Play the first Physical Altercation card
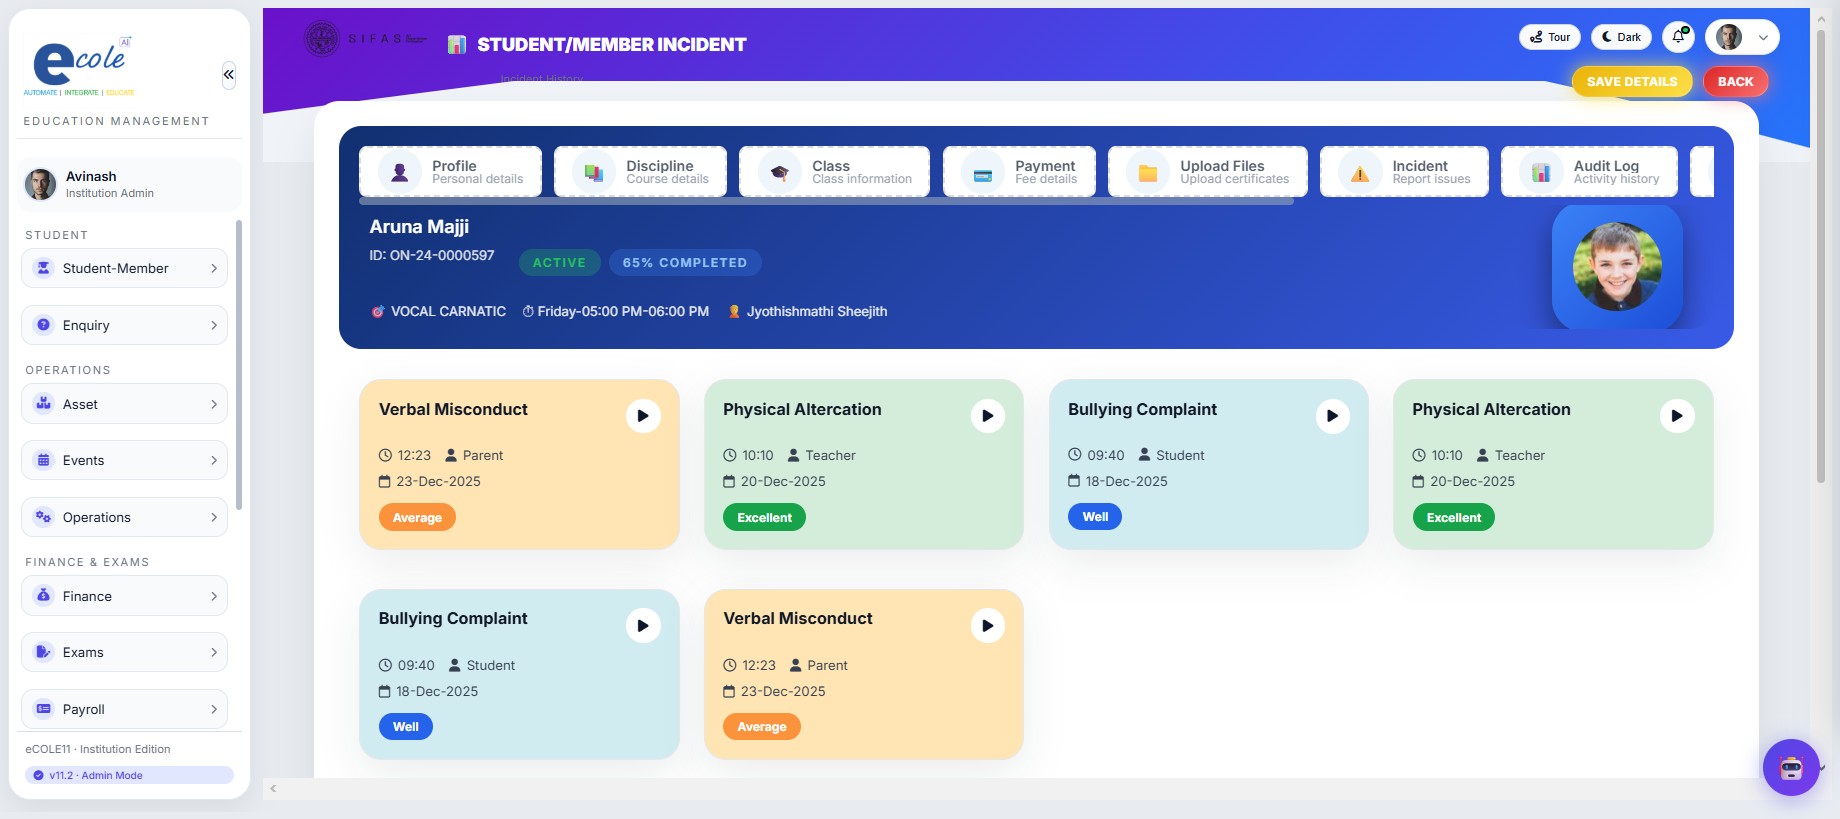1840x819 pixels. click(x=987, y=416)
